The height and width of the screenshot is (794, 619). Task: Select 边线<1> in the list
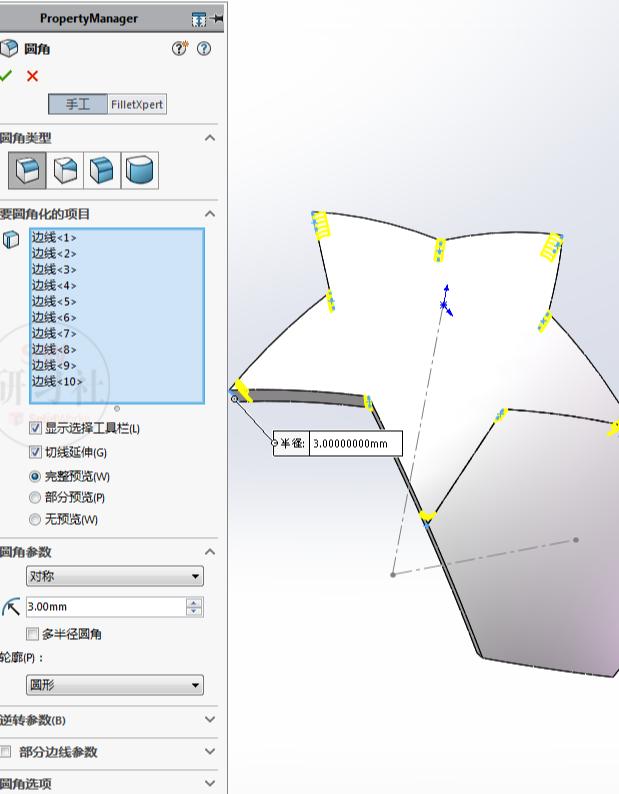(54, 237)
